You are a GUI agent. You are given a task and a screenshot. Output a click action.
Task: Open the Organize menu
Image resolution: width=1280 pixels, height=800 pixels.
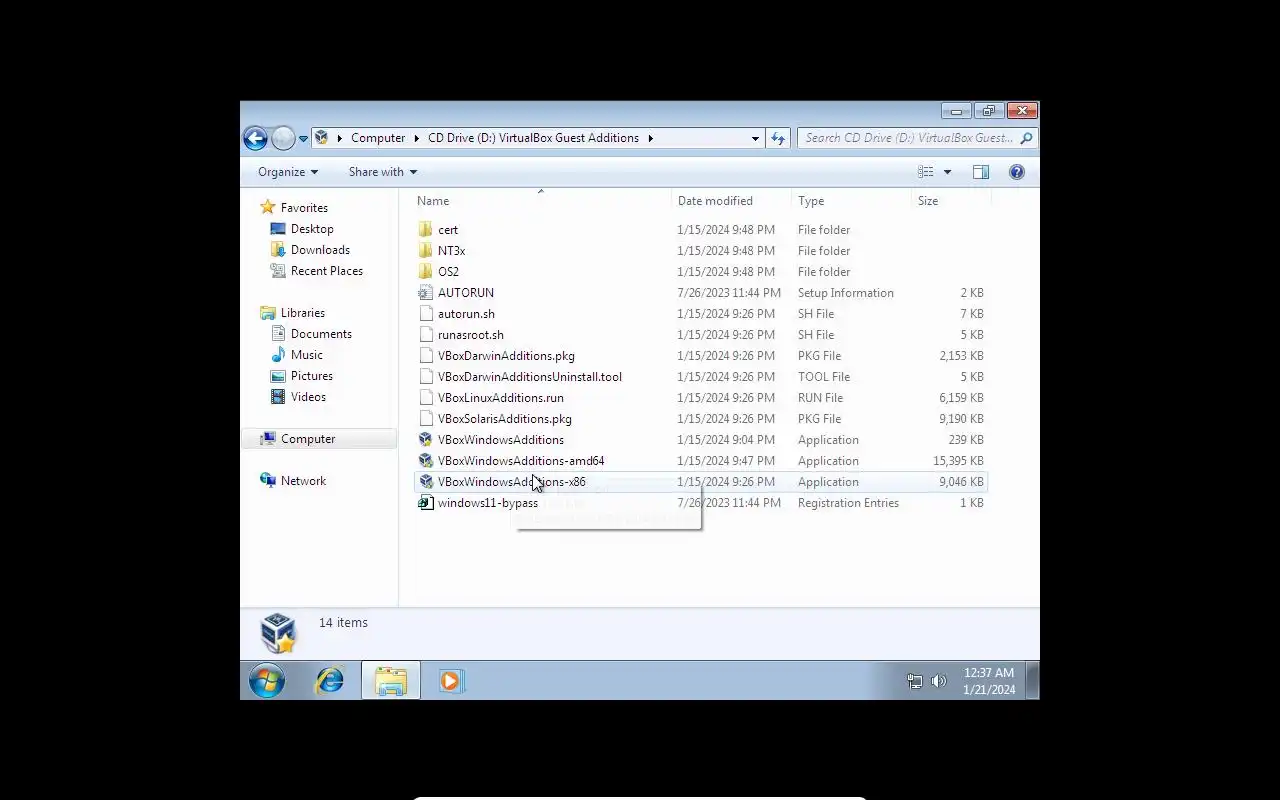coord(288,172)
